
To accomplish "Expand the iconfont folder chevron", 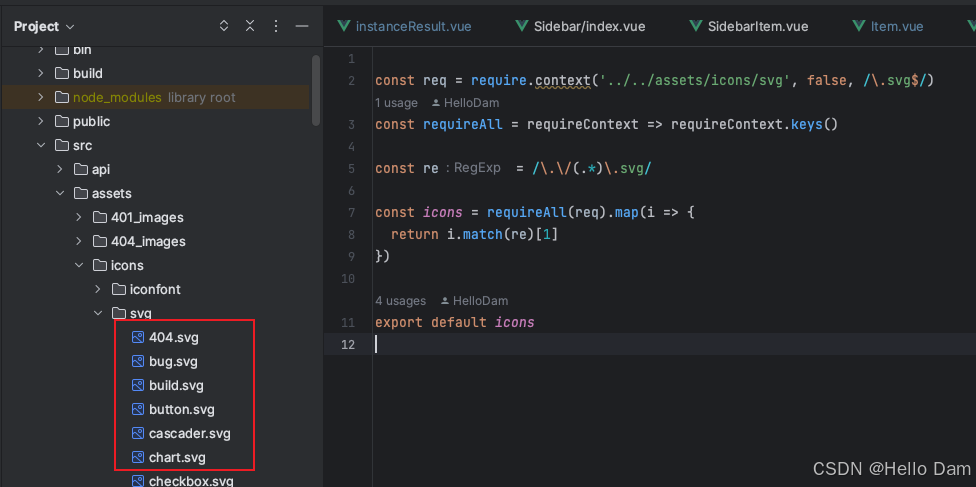I will [98, 290].
